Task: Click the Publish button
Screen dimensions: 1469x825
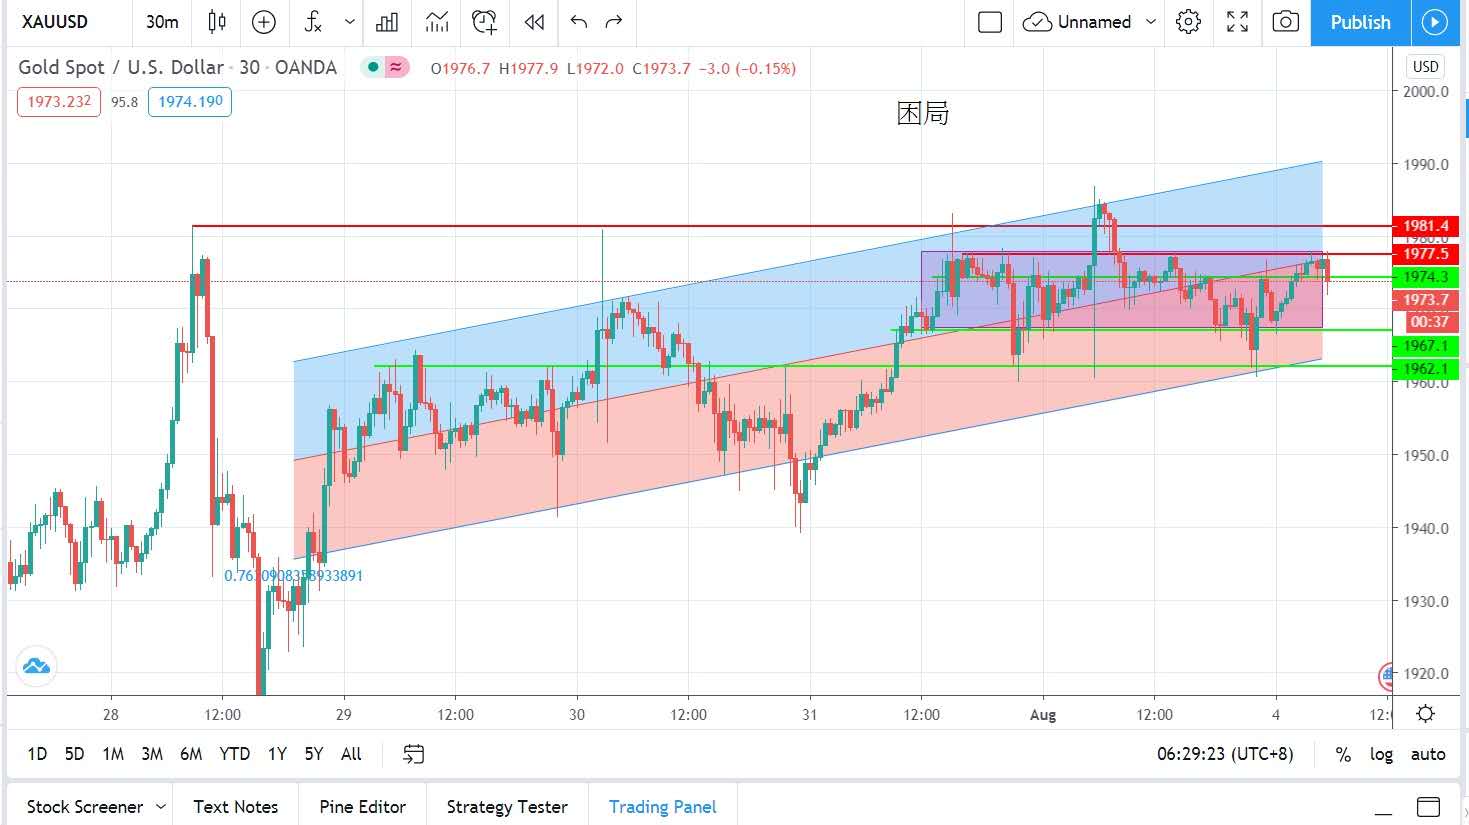Action: 1359,22
